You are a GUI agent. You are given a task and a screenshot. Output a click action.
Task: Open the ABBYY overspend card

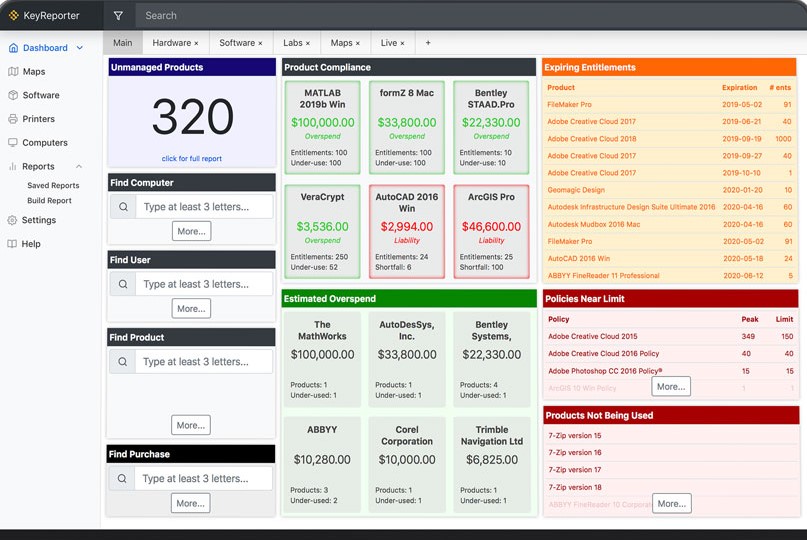click(322, 465)
